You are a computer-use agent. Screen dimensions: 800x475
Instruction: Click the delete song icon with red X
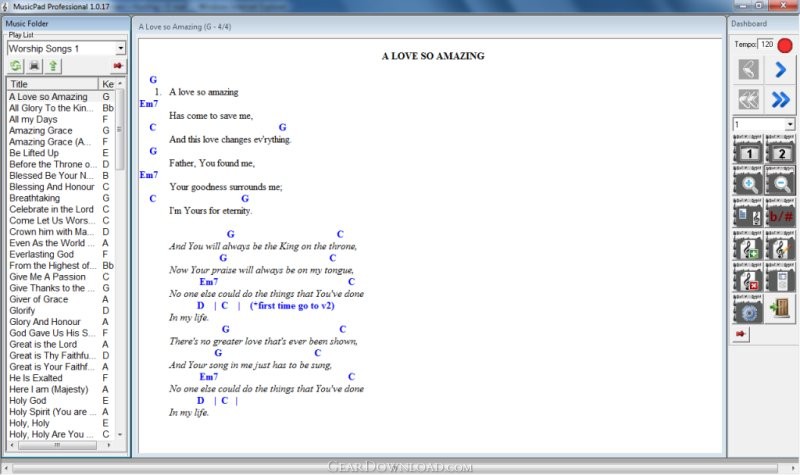click(748, 277)
